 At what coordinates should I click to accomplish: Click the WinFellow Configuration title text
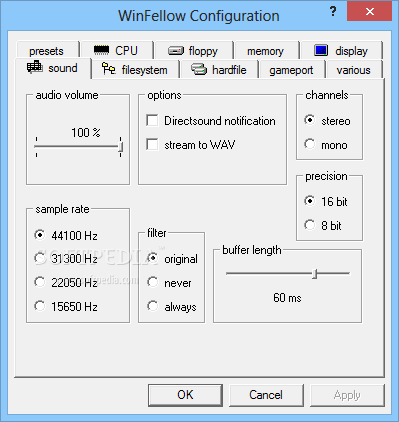tap(199, 16)
